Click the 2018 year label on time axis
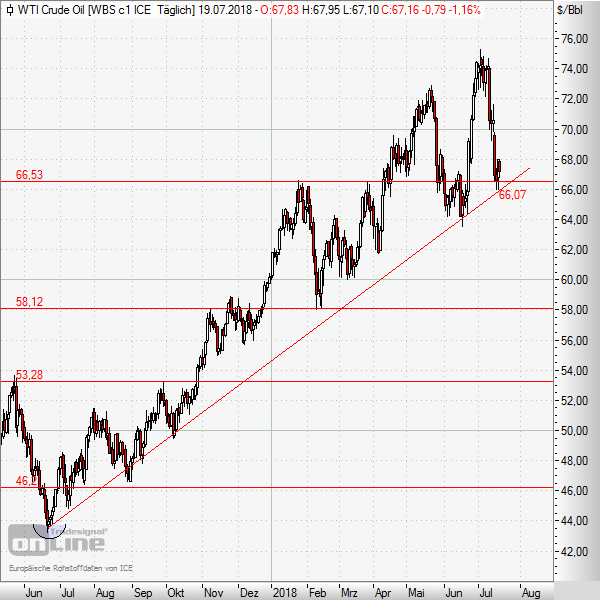This screenshot has width=600, height=600. click(285, 593)
